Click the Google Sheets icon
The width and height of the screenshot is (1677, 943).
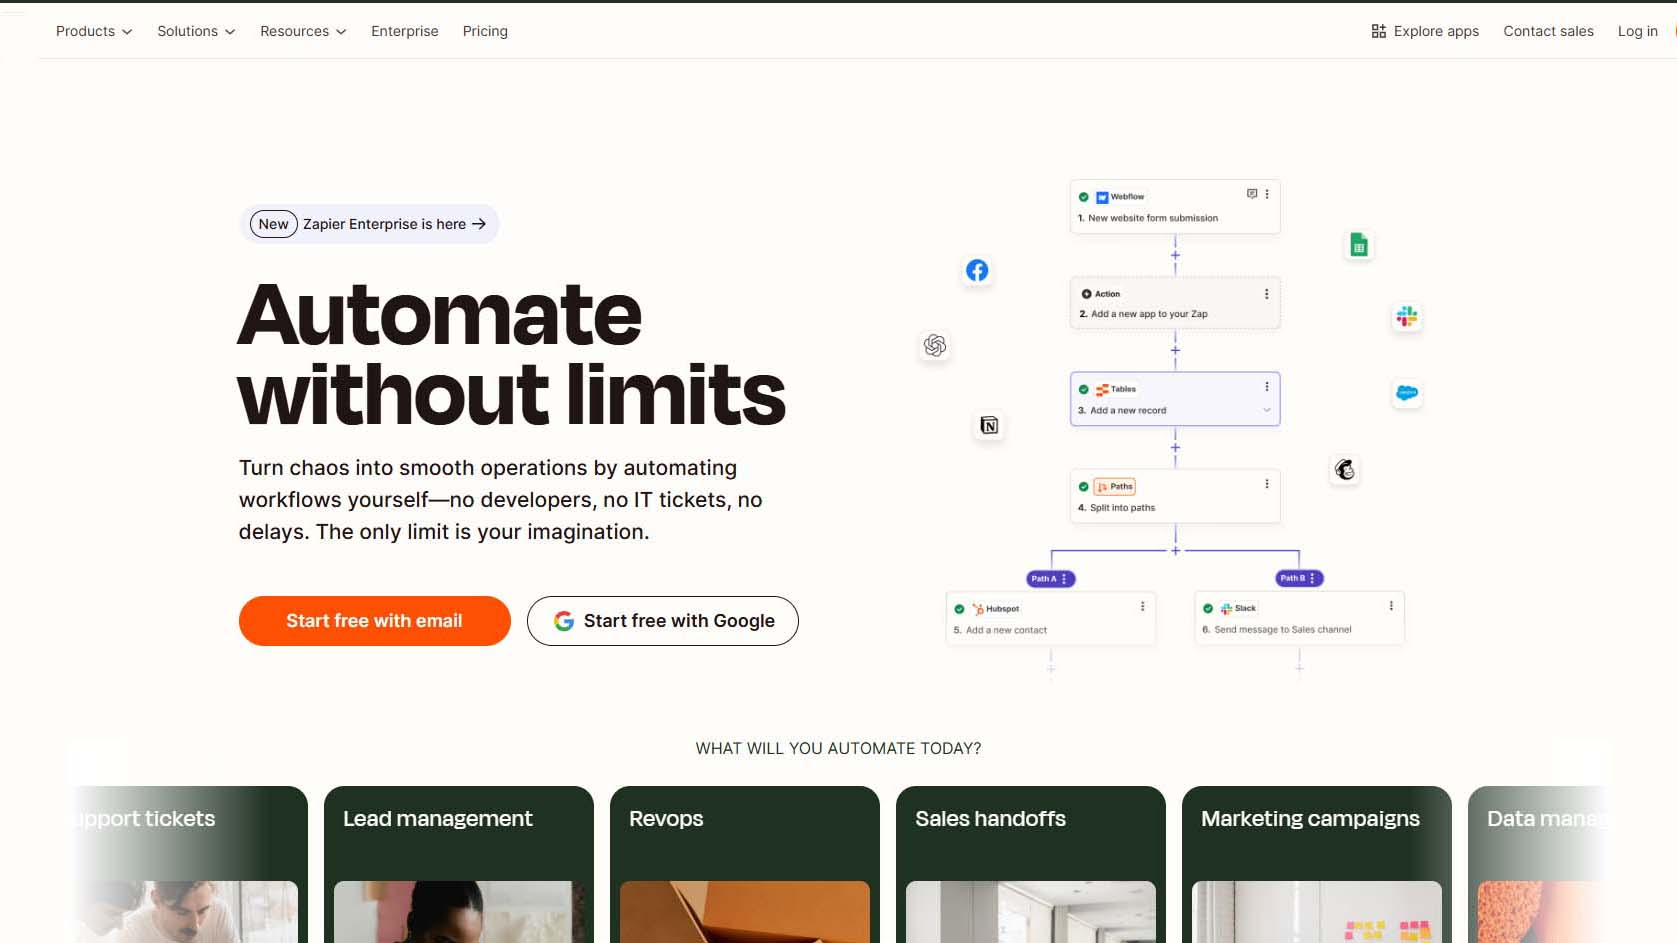[1359, 245]
